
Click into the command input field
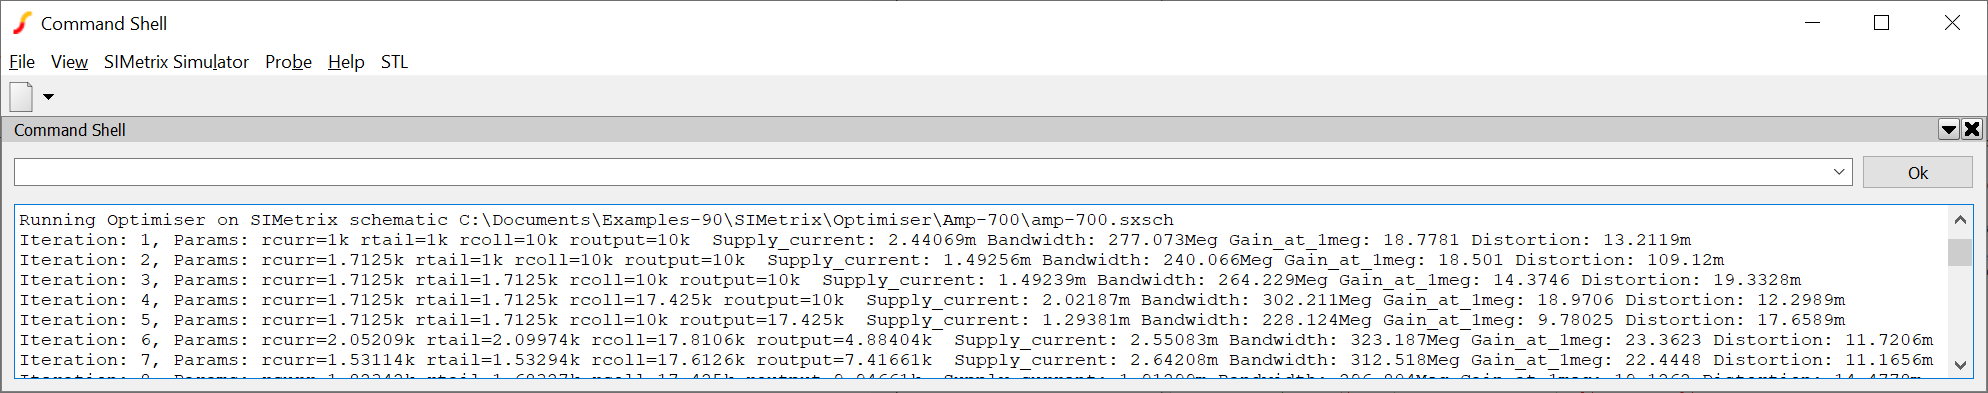point(921,172)
